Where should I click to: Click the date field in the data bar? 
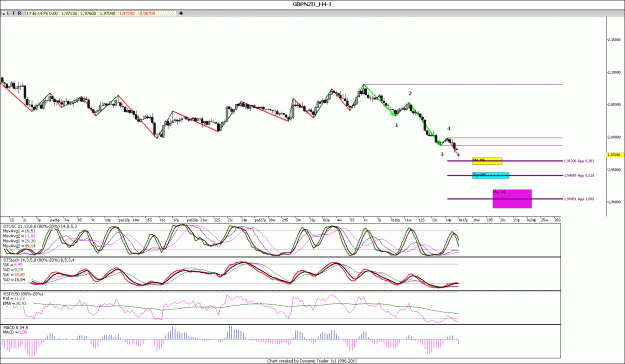pyautogui.click(x=42, y=14)
